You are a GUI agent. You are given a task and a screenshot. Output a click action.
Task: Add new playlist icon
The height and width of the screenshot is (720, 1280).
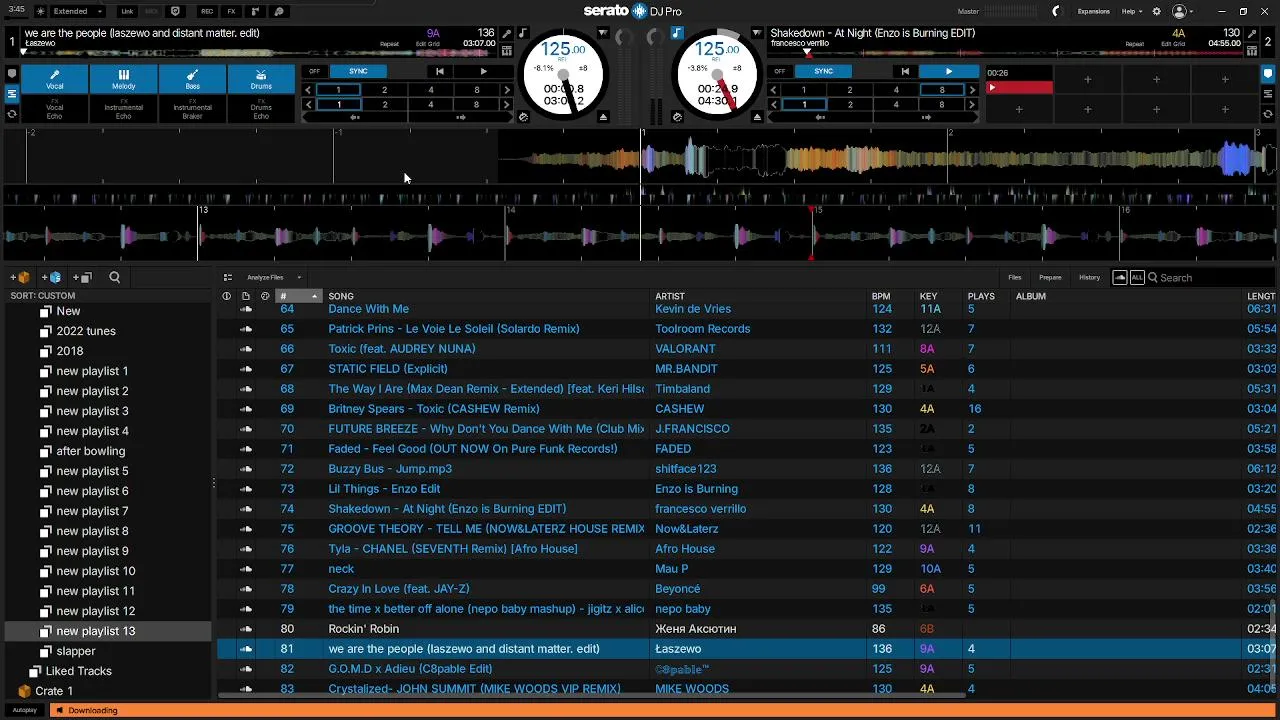[x=83, y=277]
